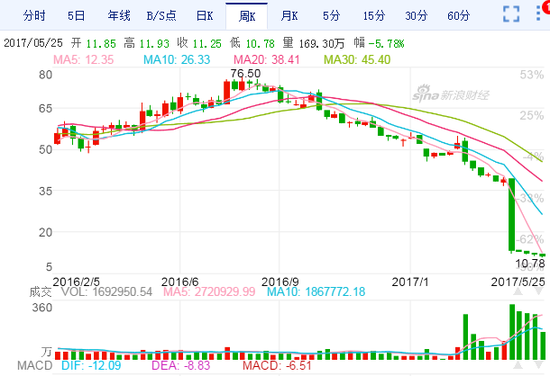Click the high price 11.93
The image size is (550, 376).
154,44
